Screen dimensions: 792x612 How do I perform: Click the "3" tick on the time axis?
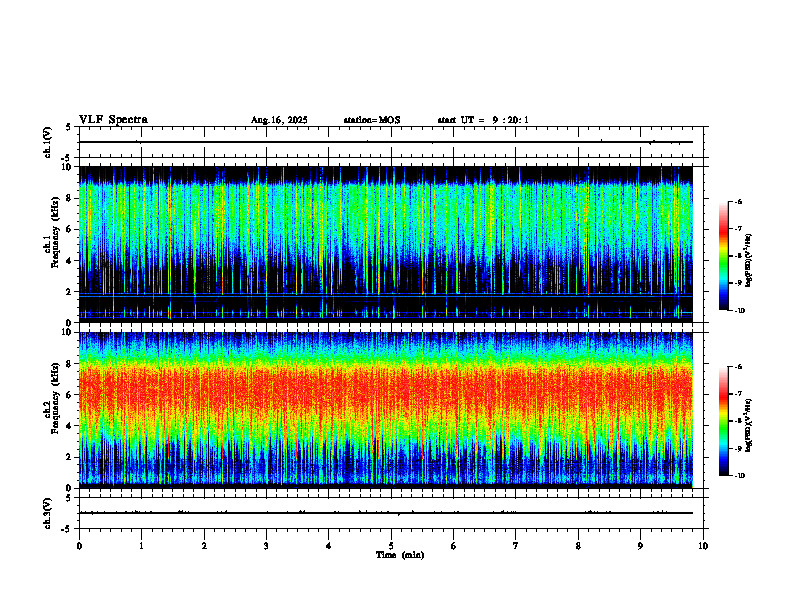tap(266, 546)
